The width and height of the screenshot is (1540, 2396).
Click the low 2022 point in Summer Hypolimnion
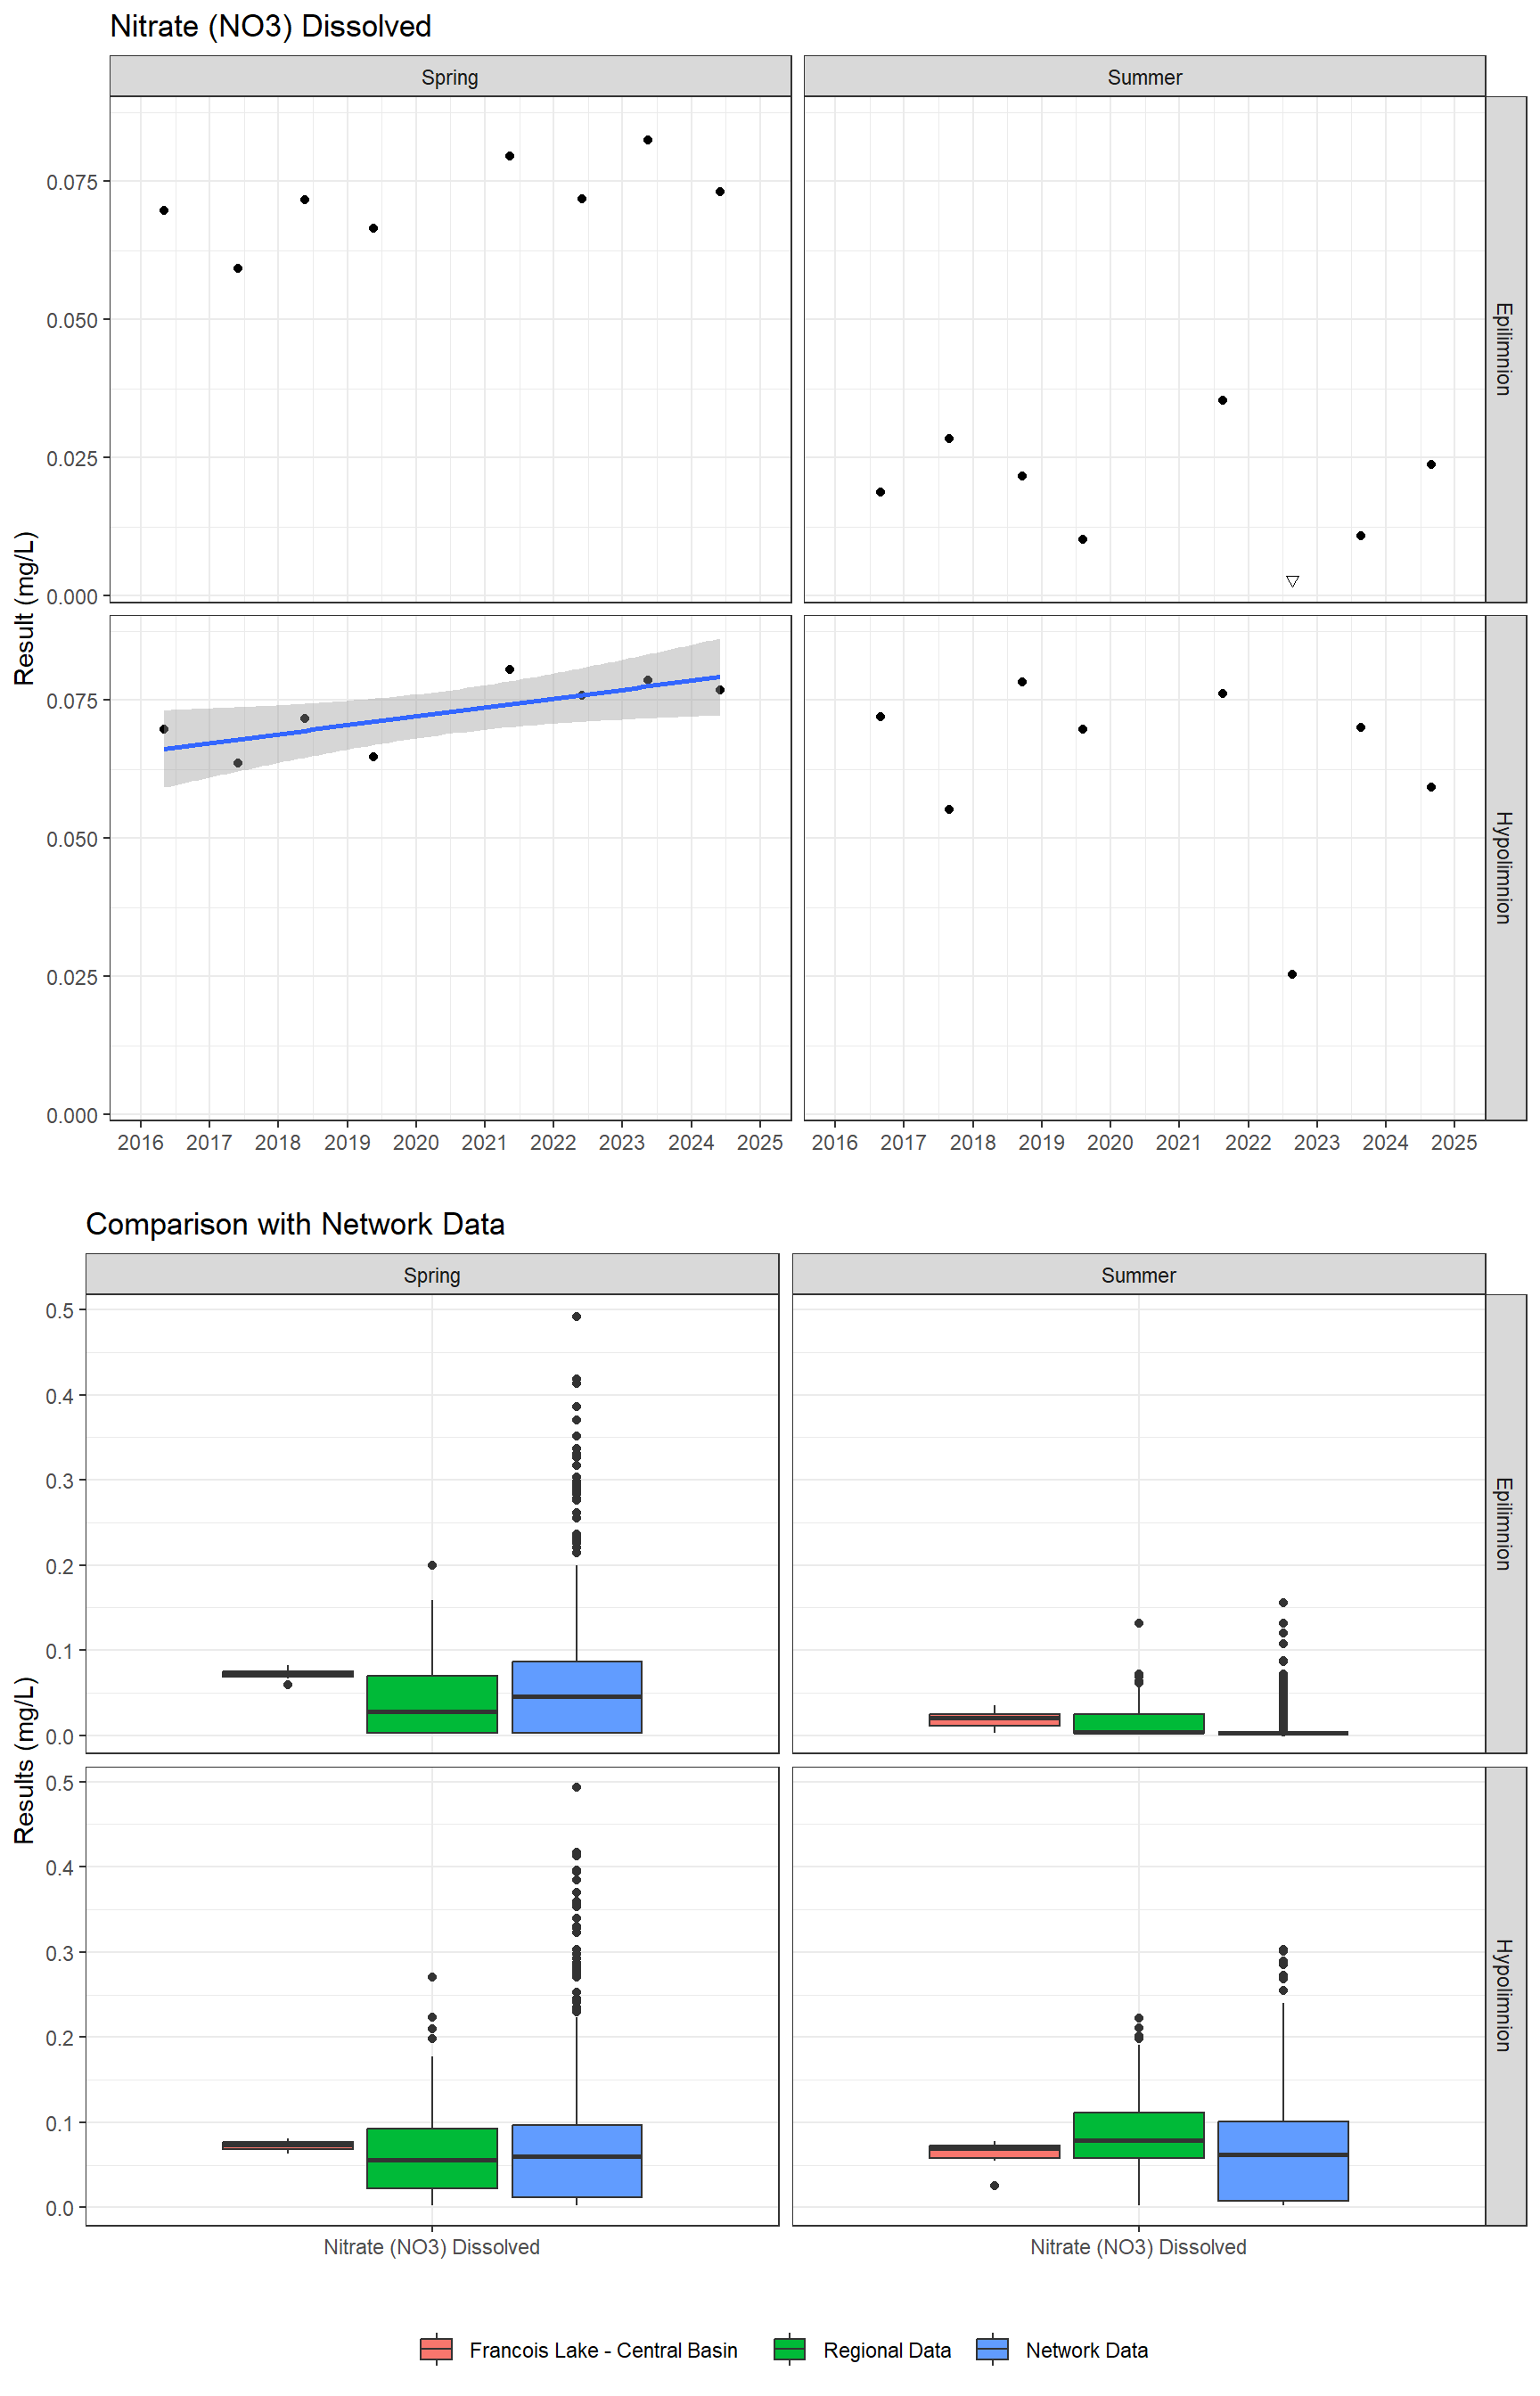click(x=1292, y=974)
